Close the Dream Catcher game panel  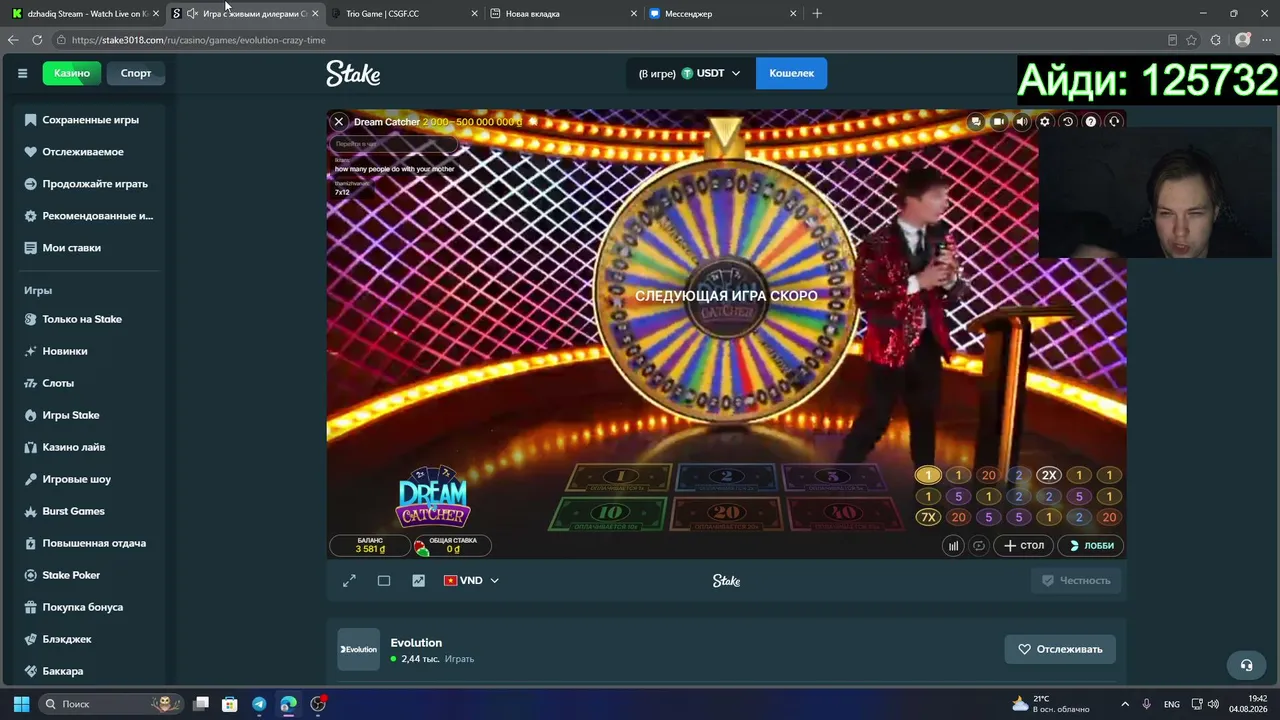[x=339, y=121]
